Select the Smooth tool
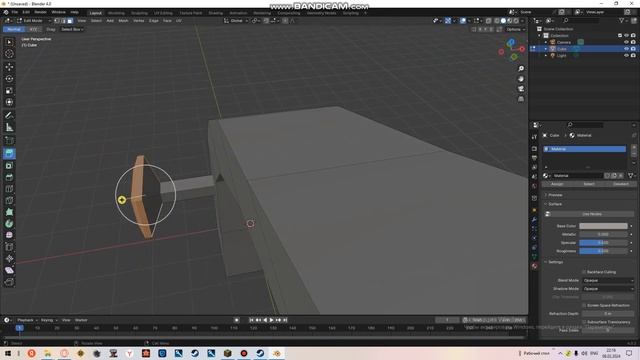Image resolution: width=640 pixels, height=360 pixels. pos(9,235)
